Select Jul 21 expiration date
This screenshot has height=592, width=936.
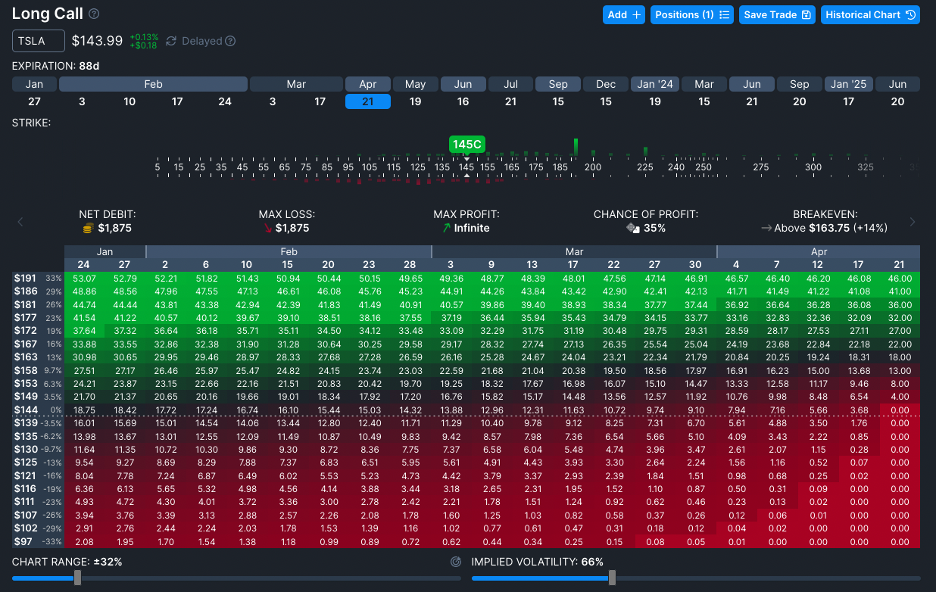coord(510,101)
